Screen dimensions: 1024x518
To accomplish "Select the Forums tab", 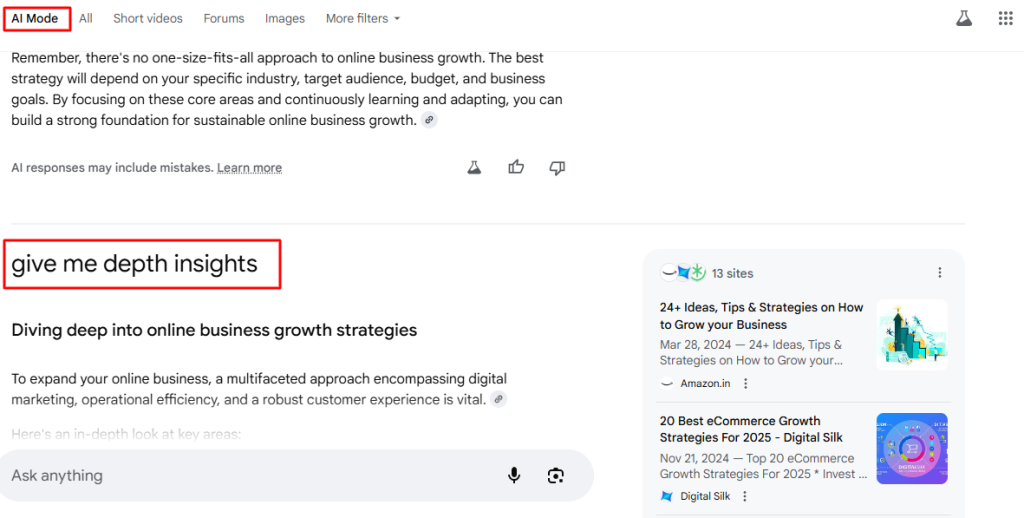I will pos(224,18).
